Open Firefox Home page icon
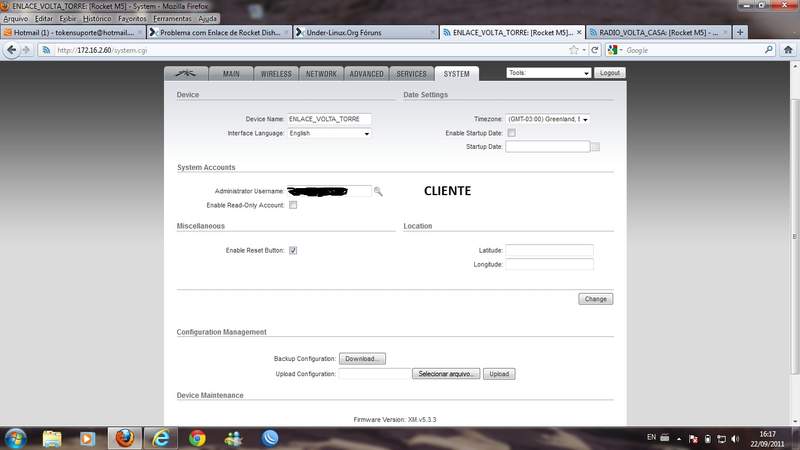The width and height of the screenshot is (800, 450). 788,50
